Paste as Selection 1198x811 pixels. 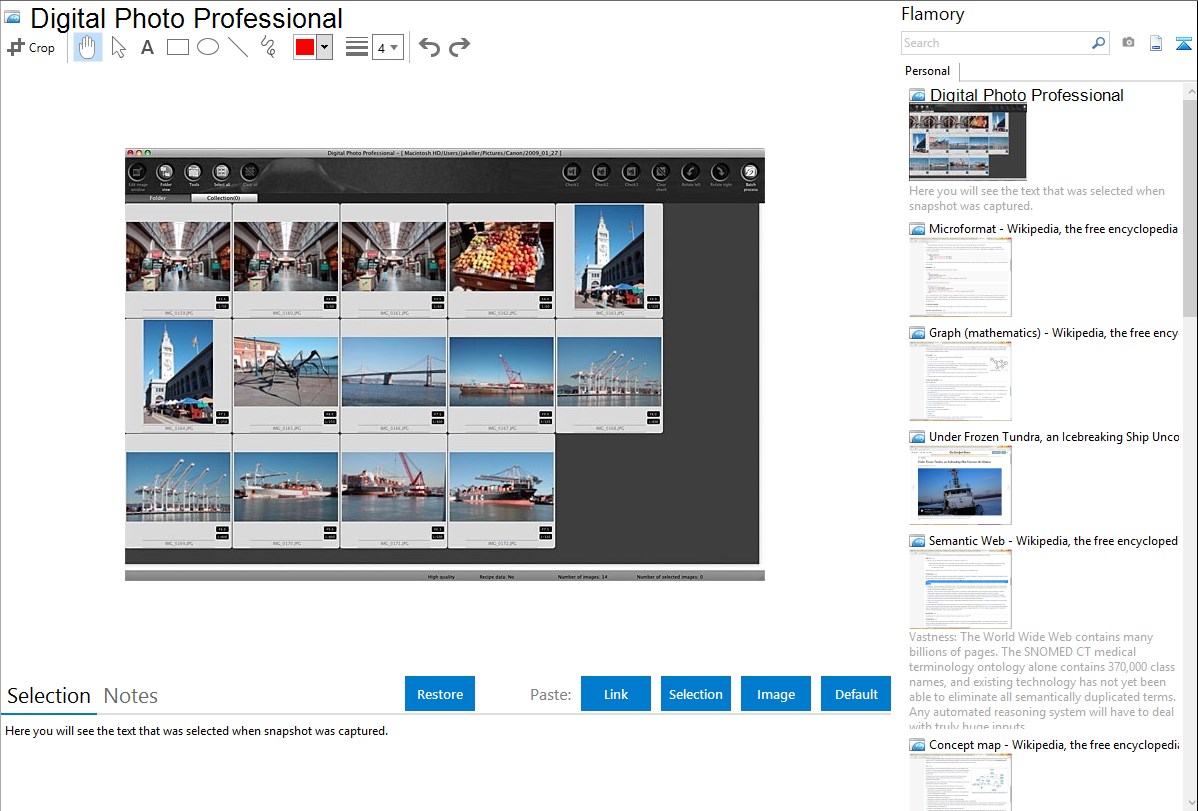click(695, 694)
